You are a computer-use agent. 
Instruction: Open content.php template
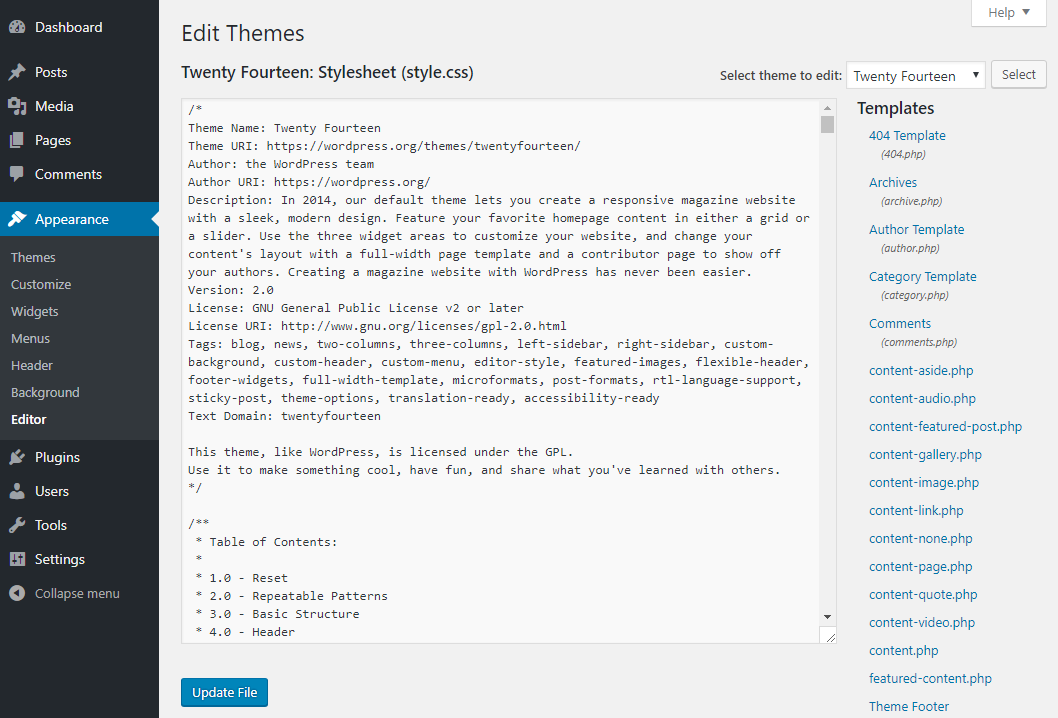click(903, 651)
